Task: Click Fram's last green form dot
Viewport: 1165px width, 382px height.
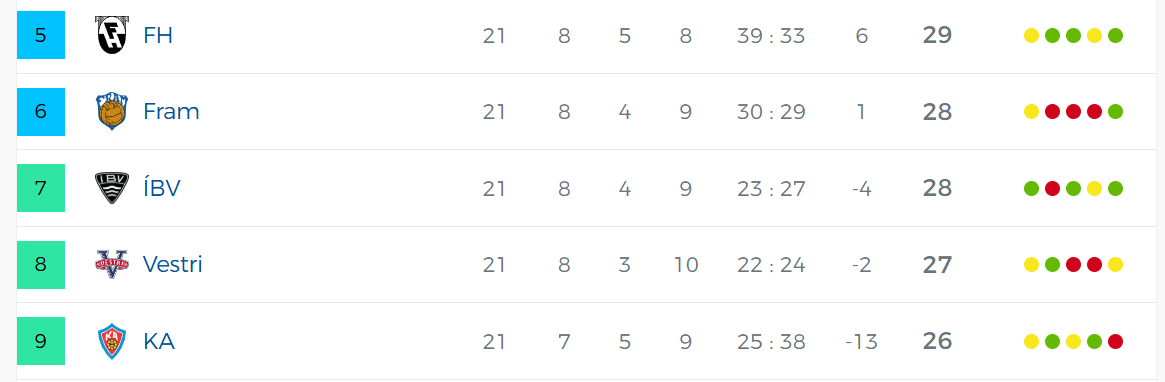Action: 1115,112
